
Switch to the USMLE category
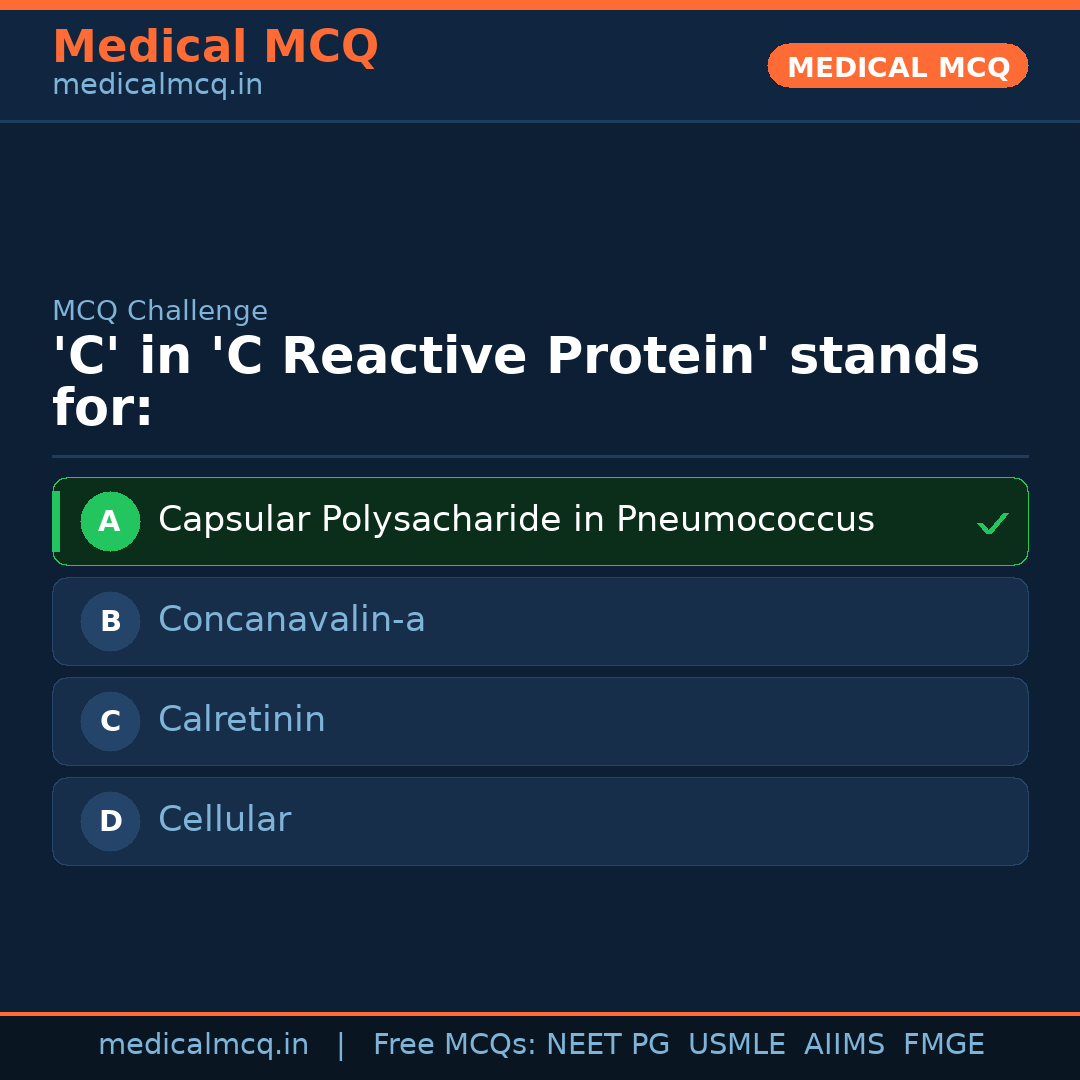click(x=737, y=1043)
